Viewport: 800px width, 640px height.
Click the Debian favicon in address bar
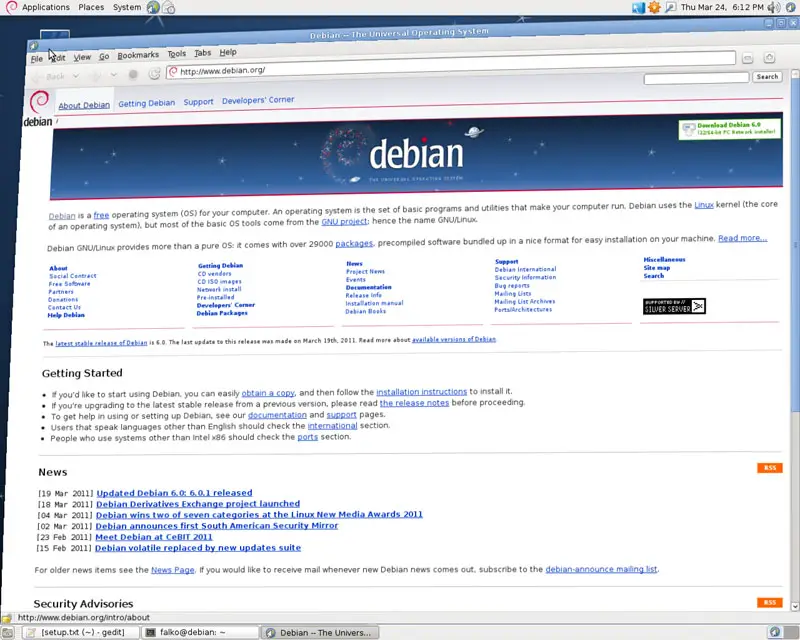pos(173,71)
